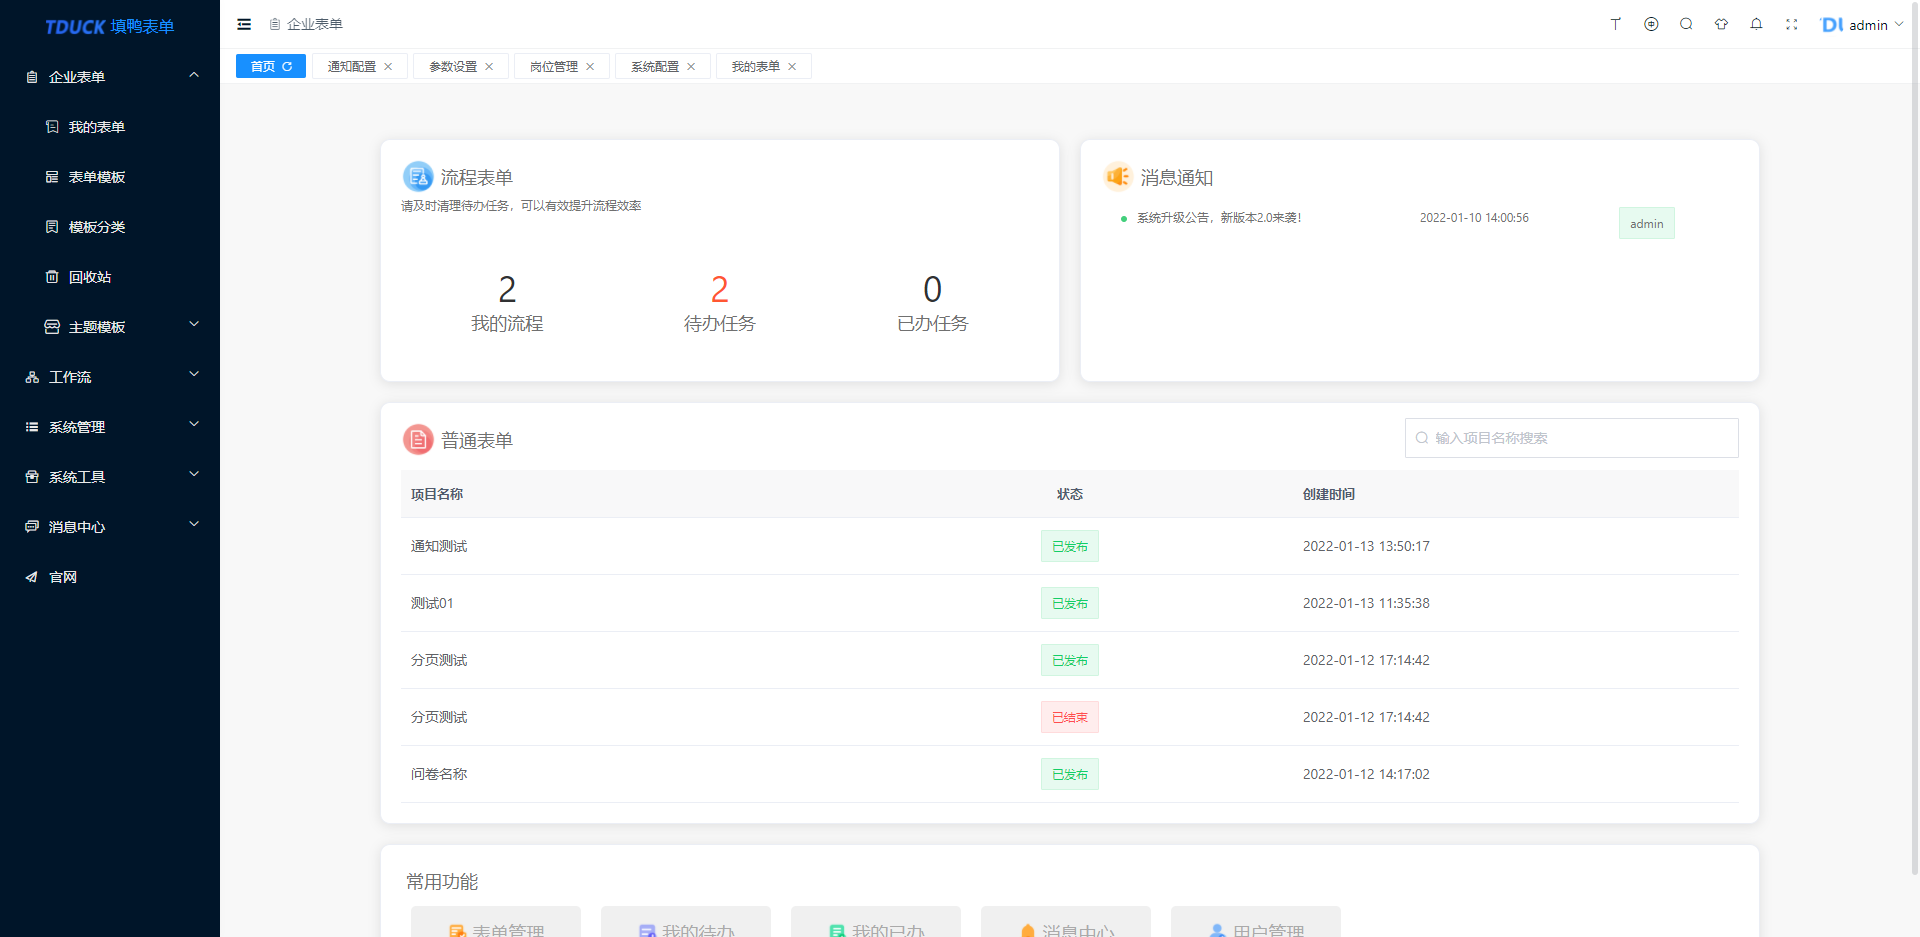Open 待办任务 count card

click(720, 303)
